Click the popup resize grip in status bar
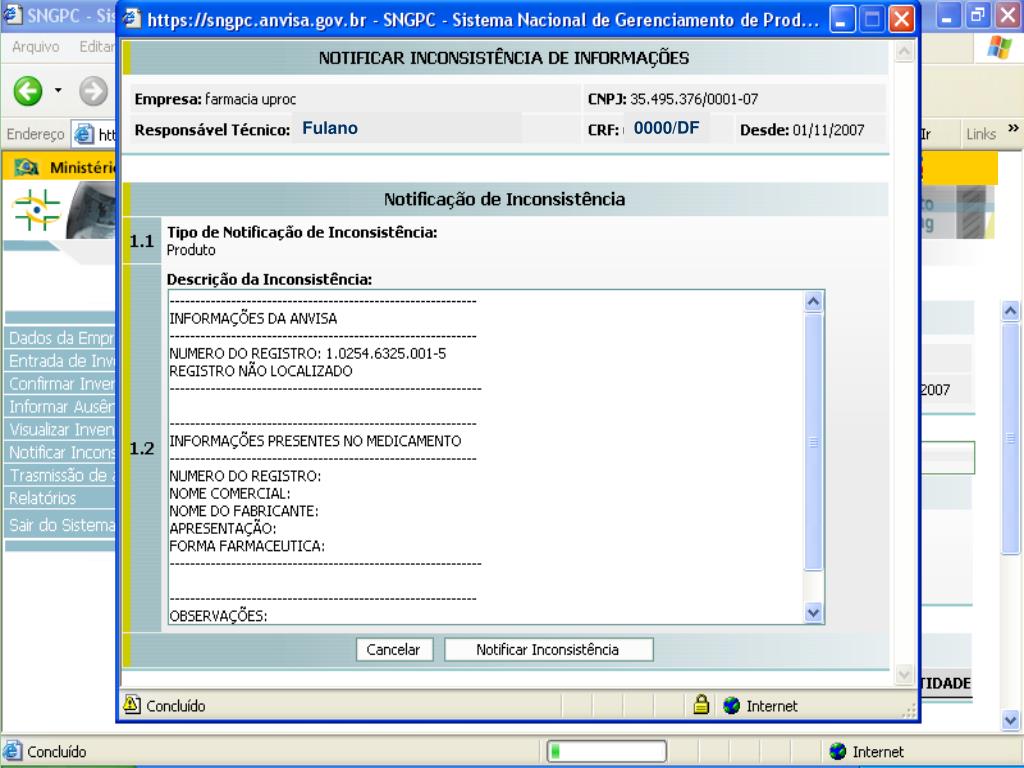Image resolution: width=1024 pixels, height=768 pixels. tap(909, 712)
